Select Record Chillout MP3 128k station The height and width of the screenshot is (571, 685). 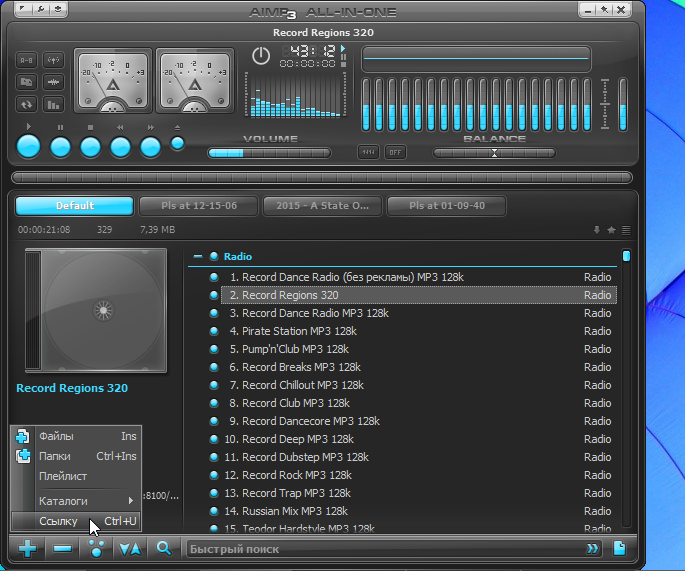point(302,385)
